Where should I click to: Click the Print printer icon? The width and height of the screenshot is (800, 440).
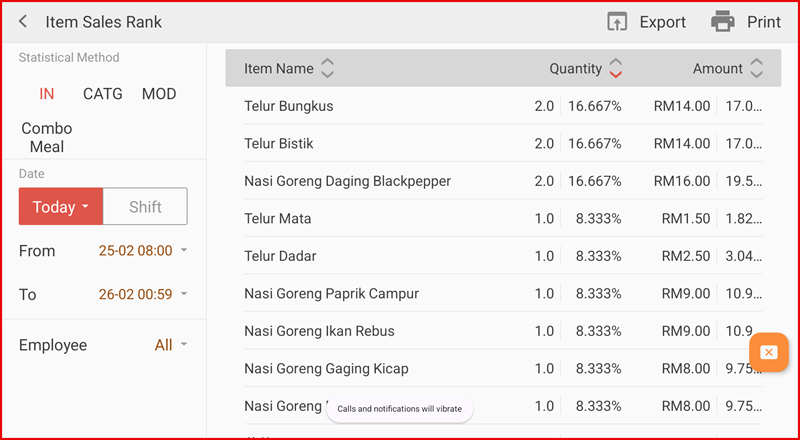[x=722, y=22]
